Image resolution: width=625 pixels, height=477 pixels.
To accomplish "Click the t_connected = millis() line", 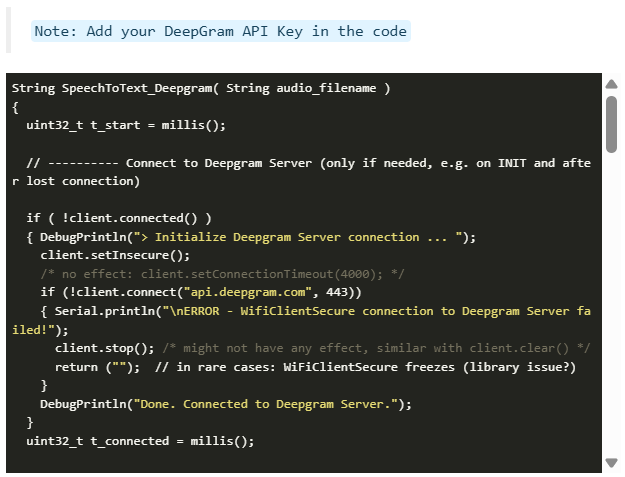I will [140, 441].
